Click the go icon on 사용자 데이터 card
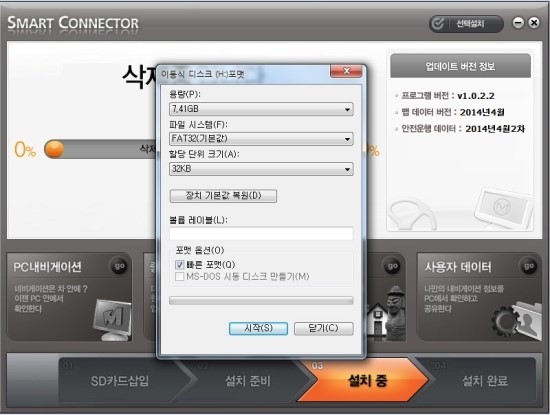This screenshot has width=550, height=415. coord(529,266)
